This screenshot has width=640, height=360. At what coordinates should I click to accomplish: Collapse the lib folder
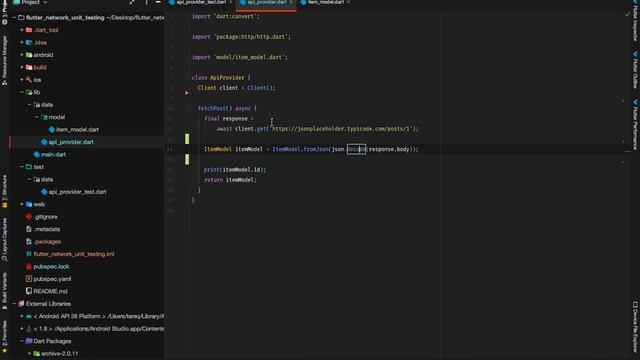pos(22,92)
